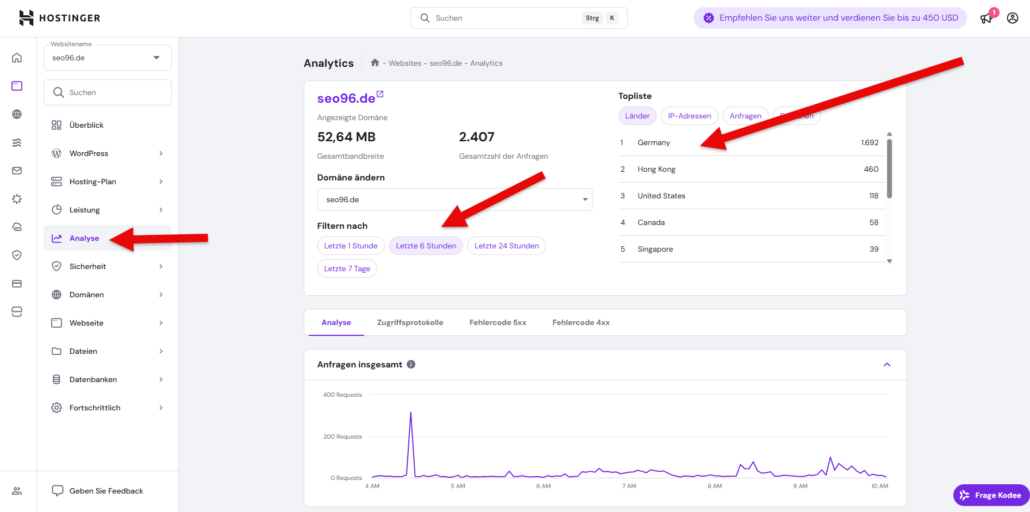Click the home icon in the breadcrumb
Viewport: 1030px width, 512px height.
point(375,63)
